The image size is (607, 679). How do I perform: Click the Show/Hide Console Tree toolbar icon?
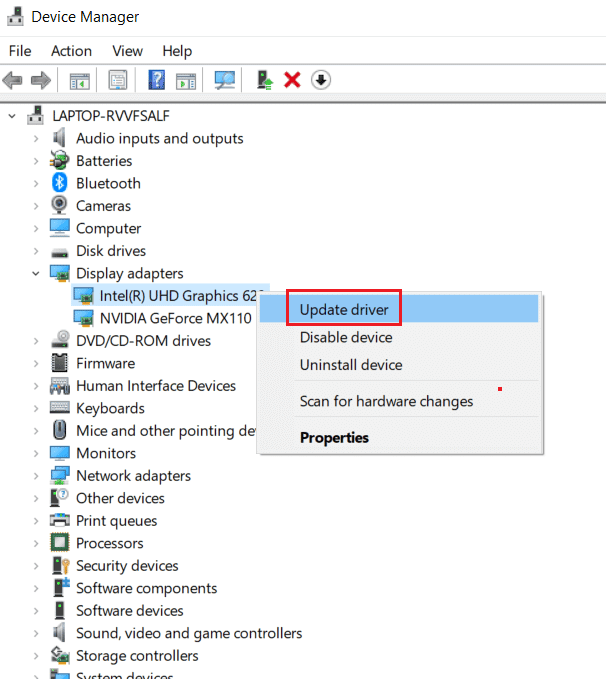point(77,80)
